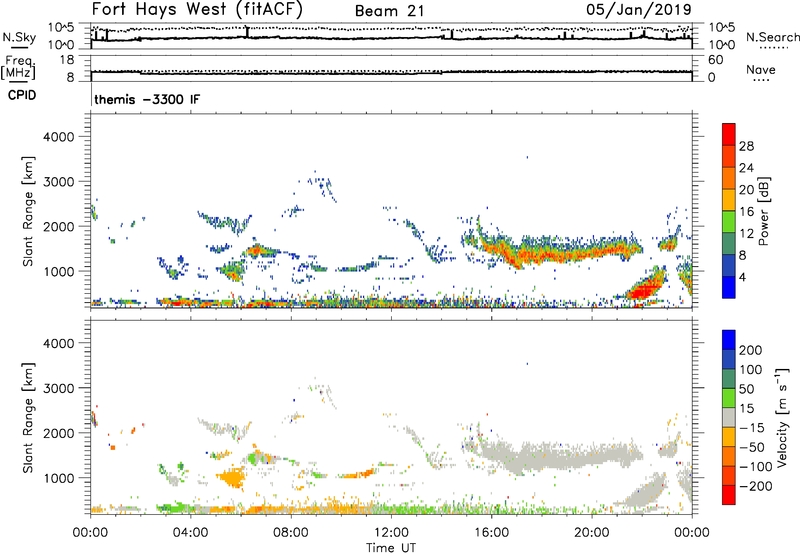Click the yellow Power colorbar segment near 16
The height and width of the screenshot is (554, 800).
click(729, 200)
